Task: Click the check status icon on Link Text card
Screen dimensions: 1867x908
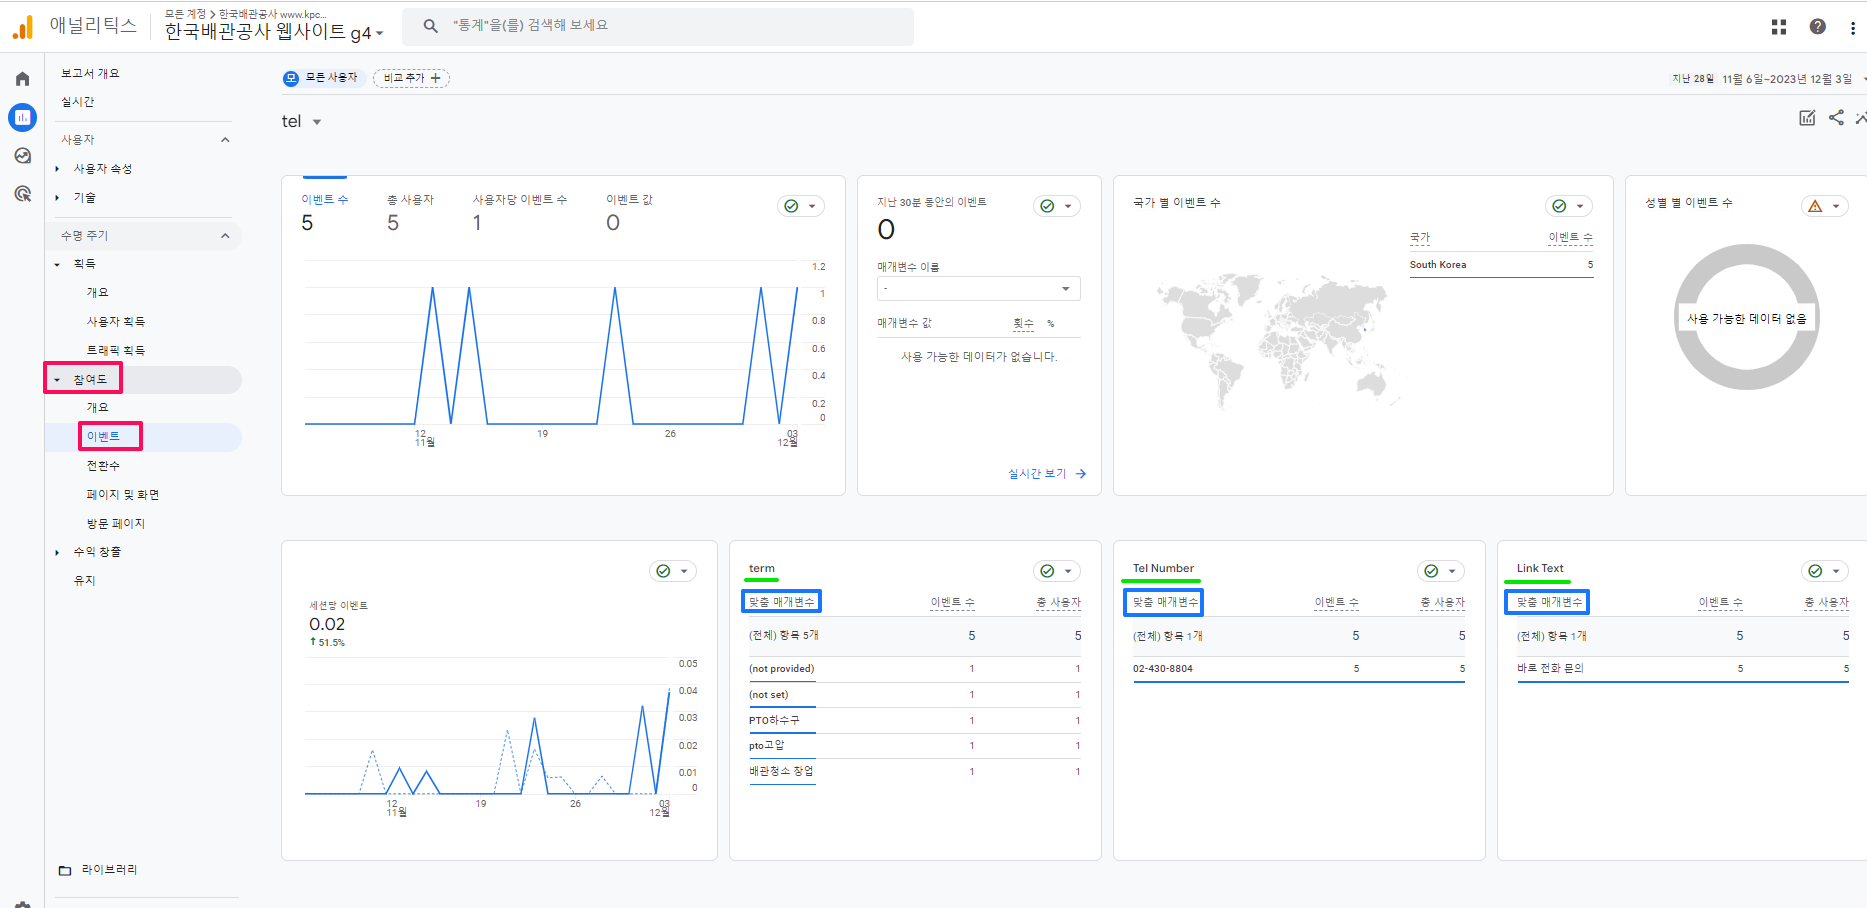Action: pos(1815,571)
